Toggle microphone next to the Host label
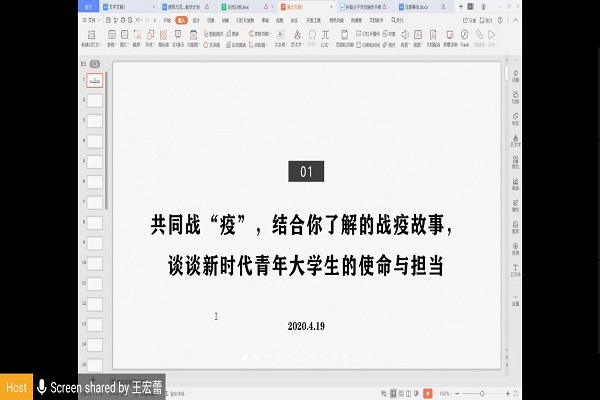 (41, 387)
